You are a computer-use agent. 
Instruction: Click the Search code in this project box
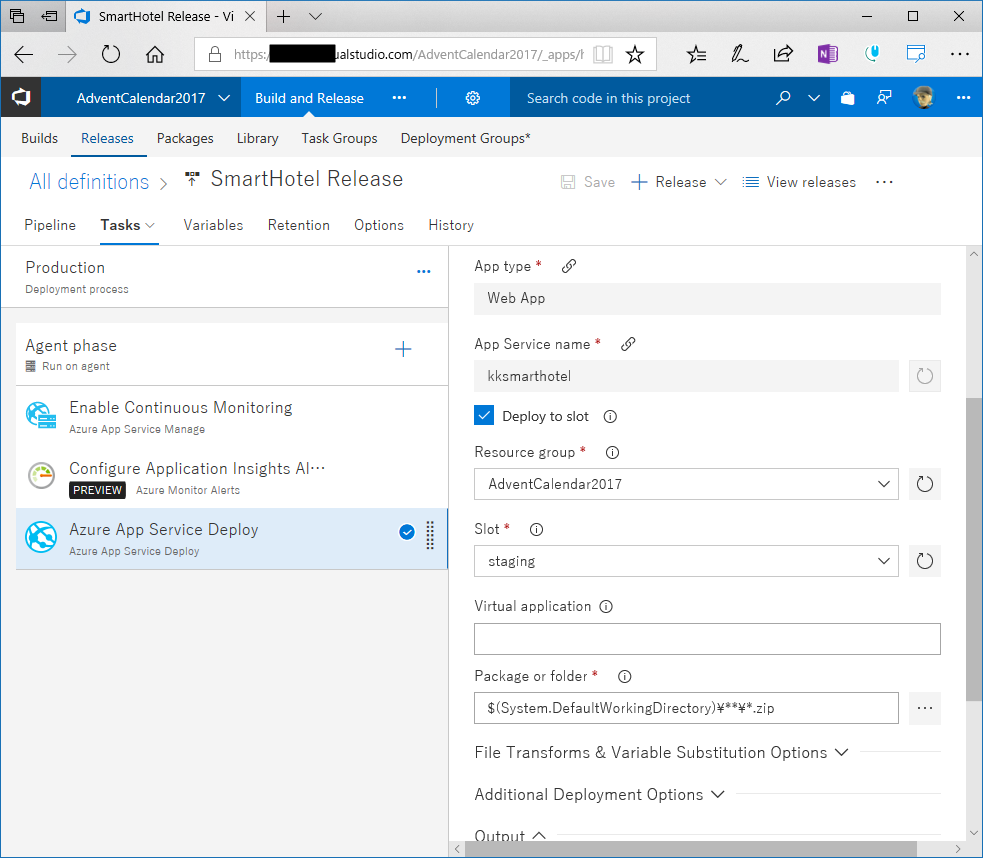pos(639,98)
